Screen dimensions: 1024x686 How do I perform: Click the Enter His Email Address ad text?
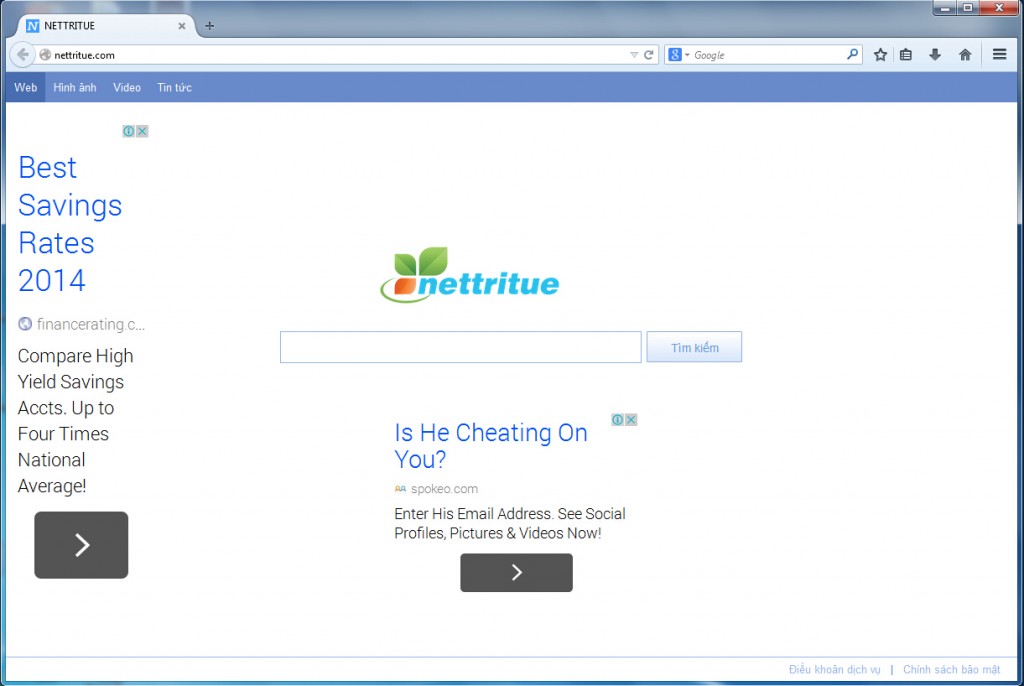tap(509, 523)
